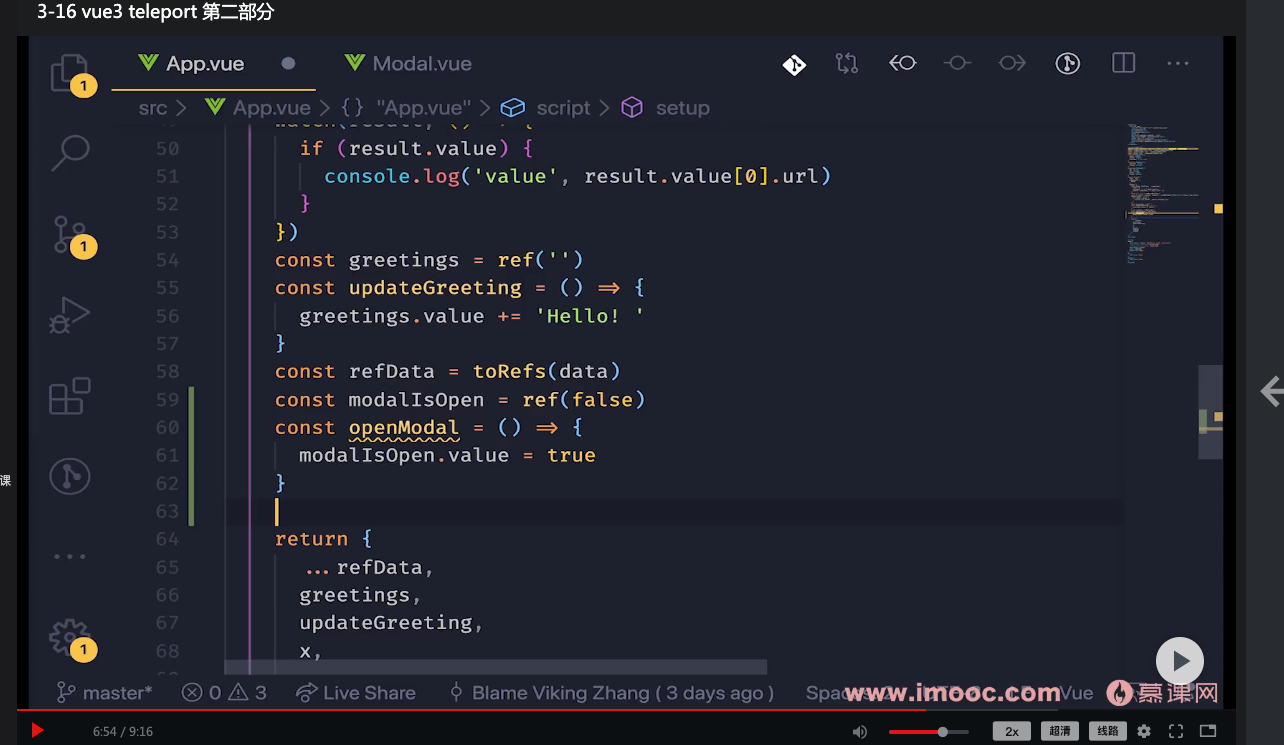This screenshot has width=1284, height=745.
Task: Click the editor vertical scrollbar thumb
Action: click(x=1210, y=412)
